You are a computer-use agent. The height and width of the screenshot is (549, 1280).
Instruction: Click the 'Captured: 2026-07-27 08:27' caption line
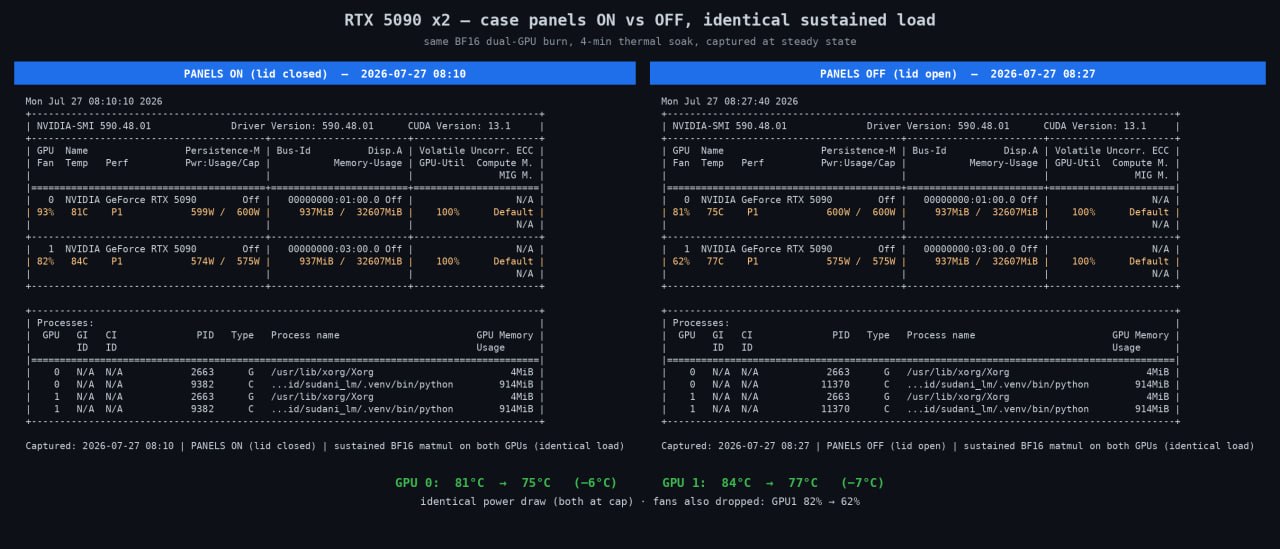coord(958,446)
